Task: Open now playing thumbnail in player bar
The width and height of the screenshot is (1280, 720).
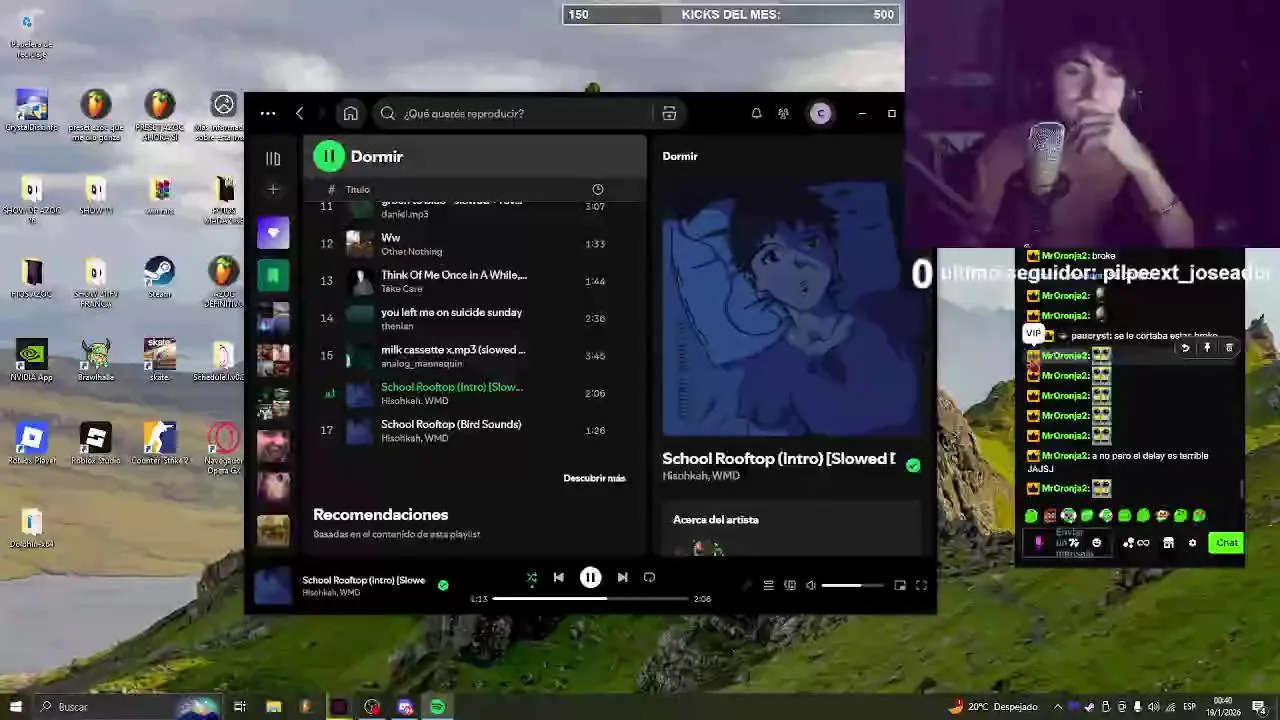Action: pos(272,585)
